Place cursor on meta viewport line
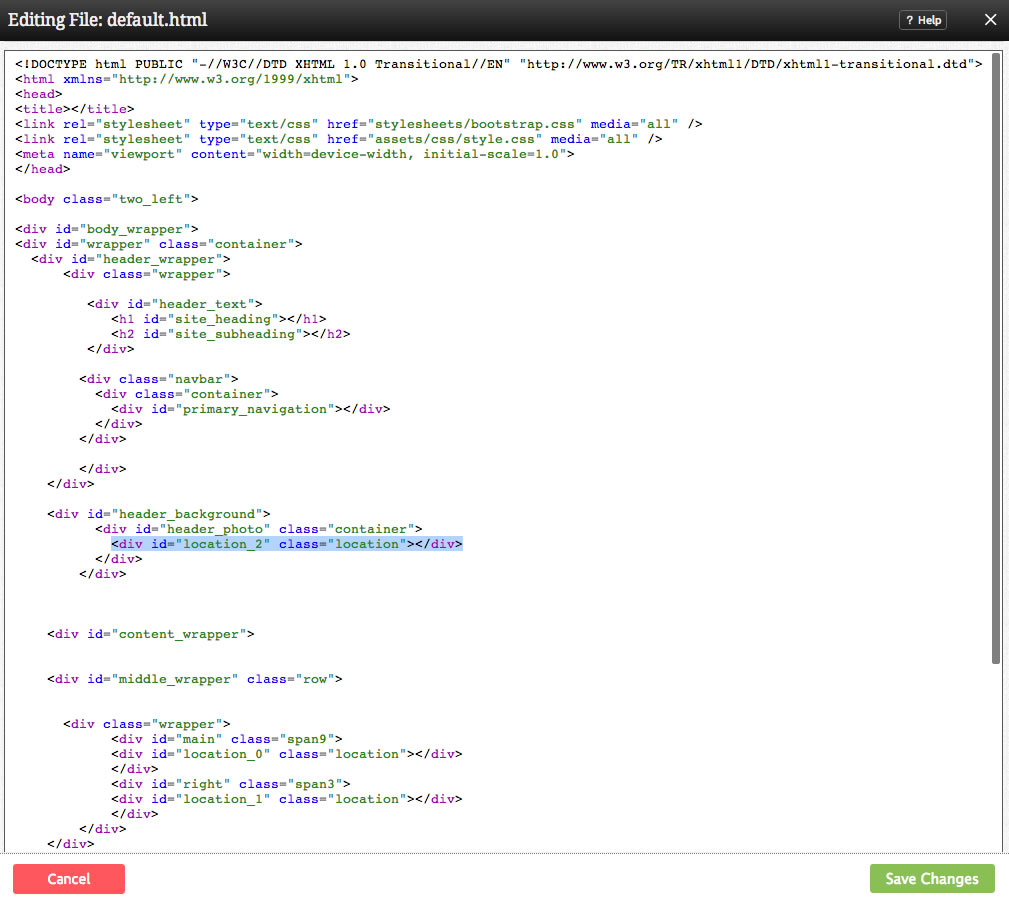The image size is (1009, 902). point(294,154)
